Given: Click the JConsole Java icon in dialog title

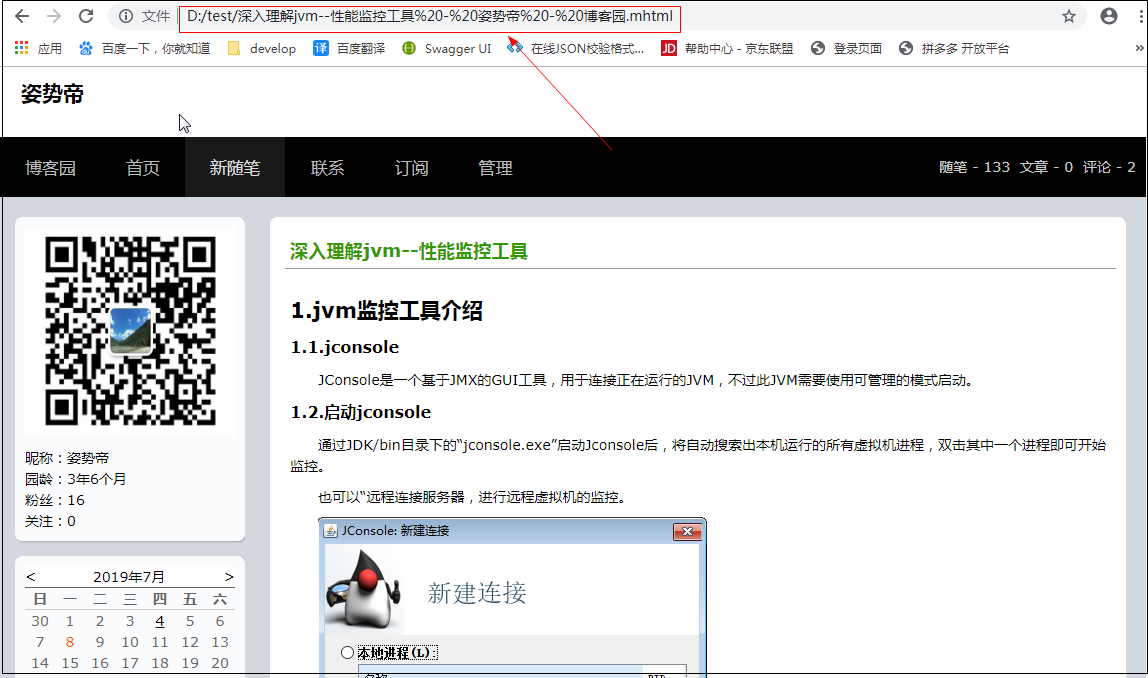Looking at the screenshot, I should click(331, 531).
